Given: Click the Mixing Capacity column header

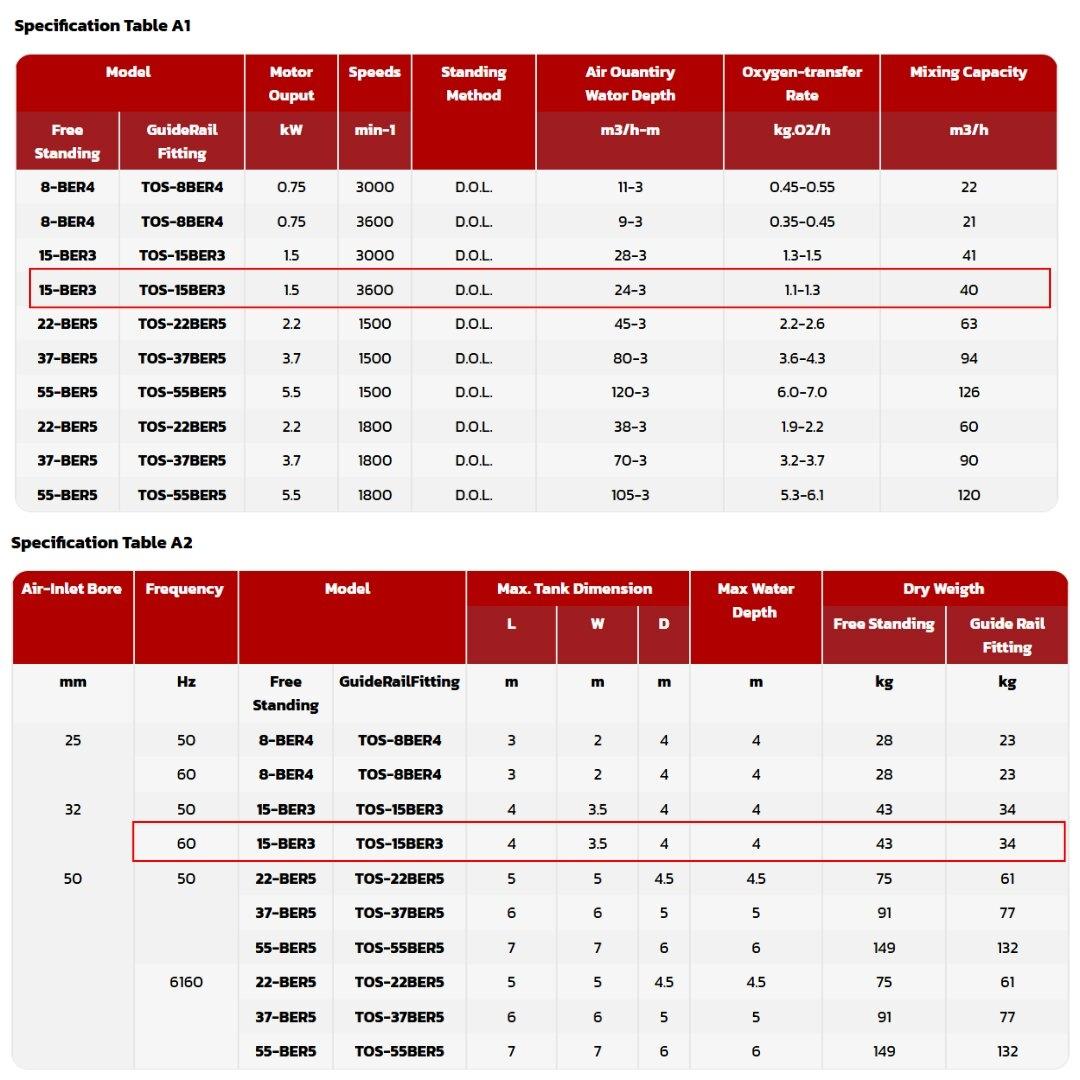Looking at the screenshot, I should [968, 72].
